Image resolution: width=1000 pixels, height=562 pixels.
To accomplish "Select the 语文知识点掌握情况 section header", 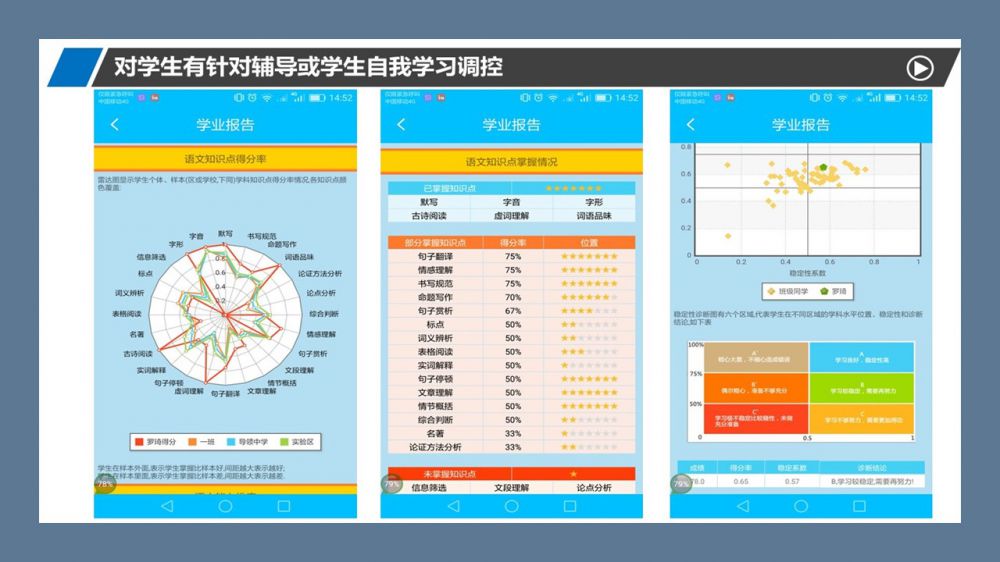I will click(x=511, y=161).
